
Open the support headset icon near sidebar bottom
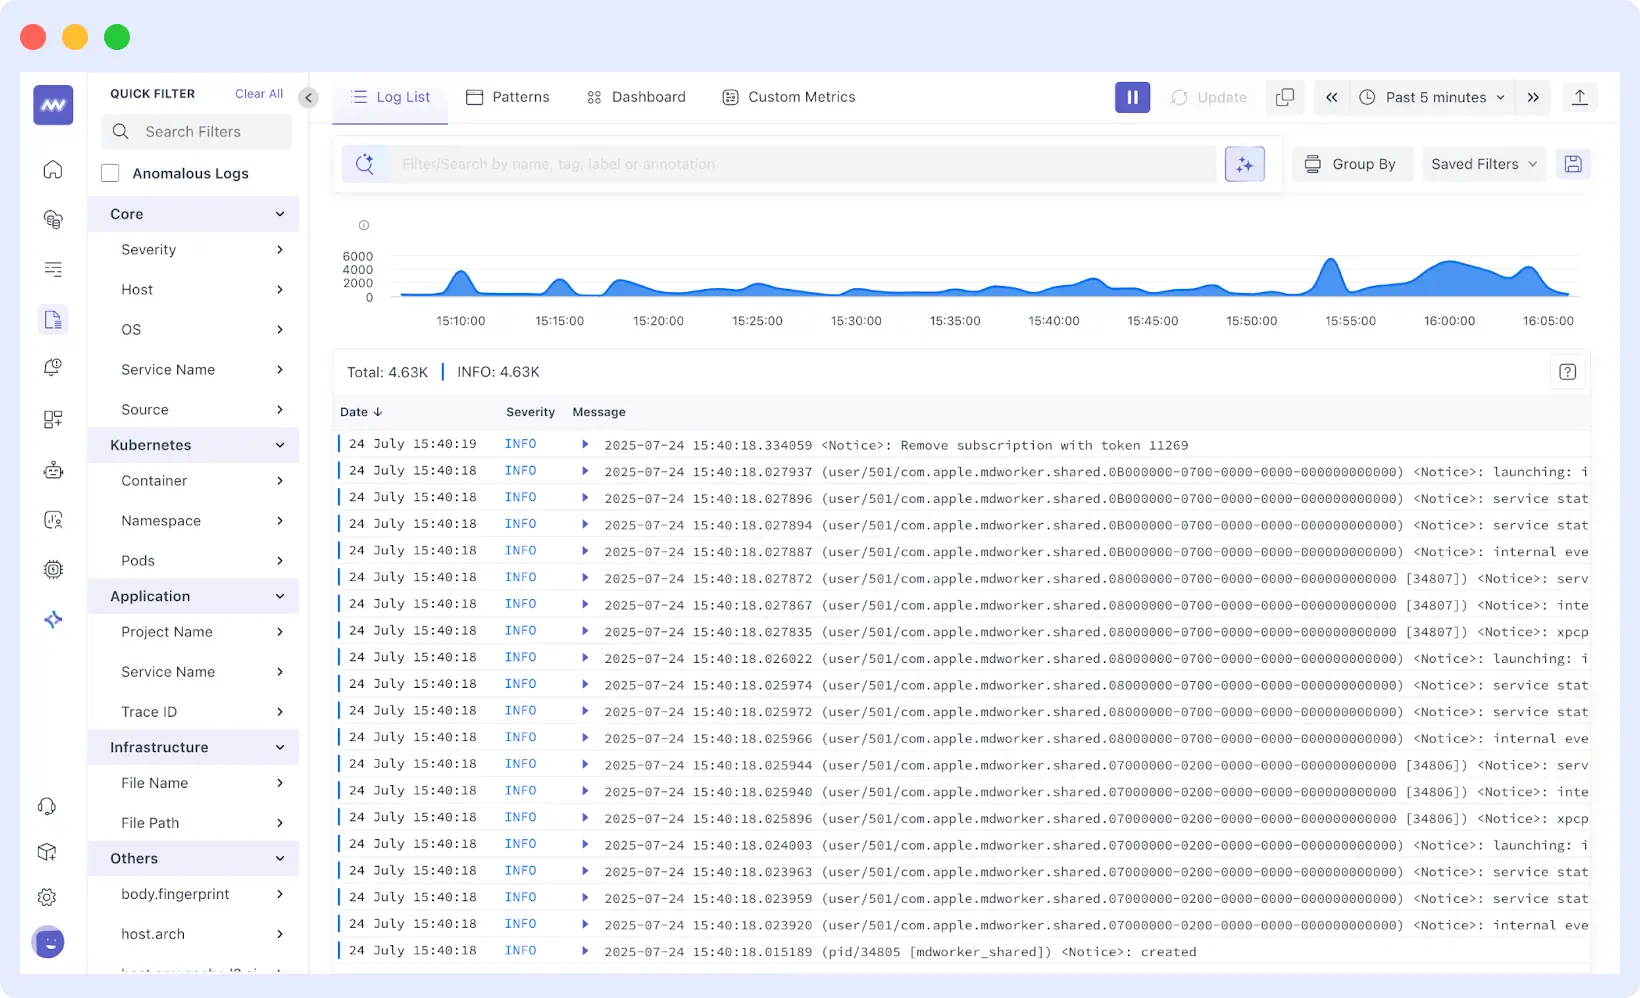[47, 806]
